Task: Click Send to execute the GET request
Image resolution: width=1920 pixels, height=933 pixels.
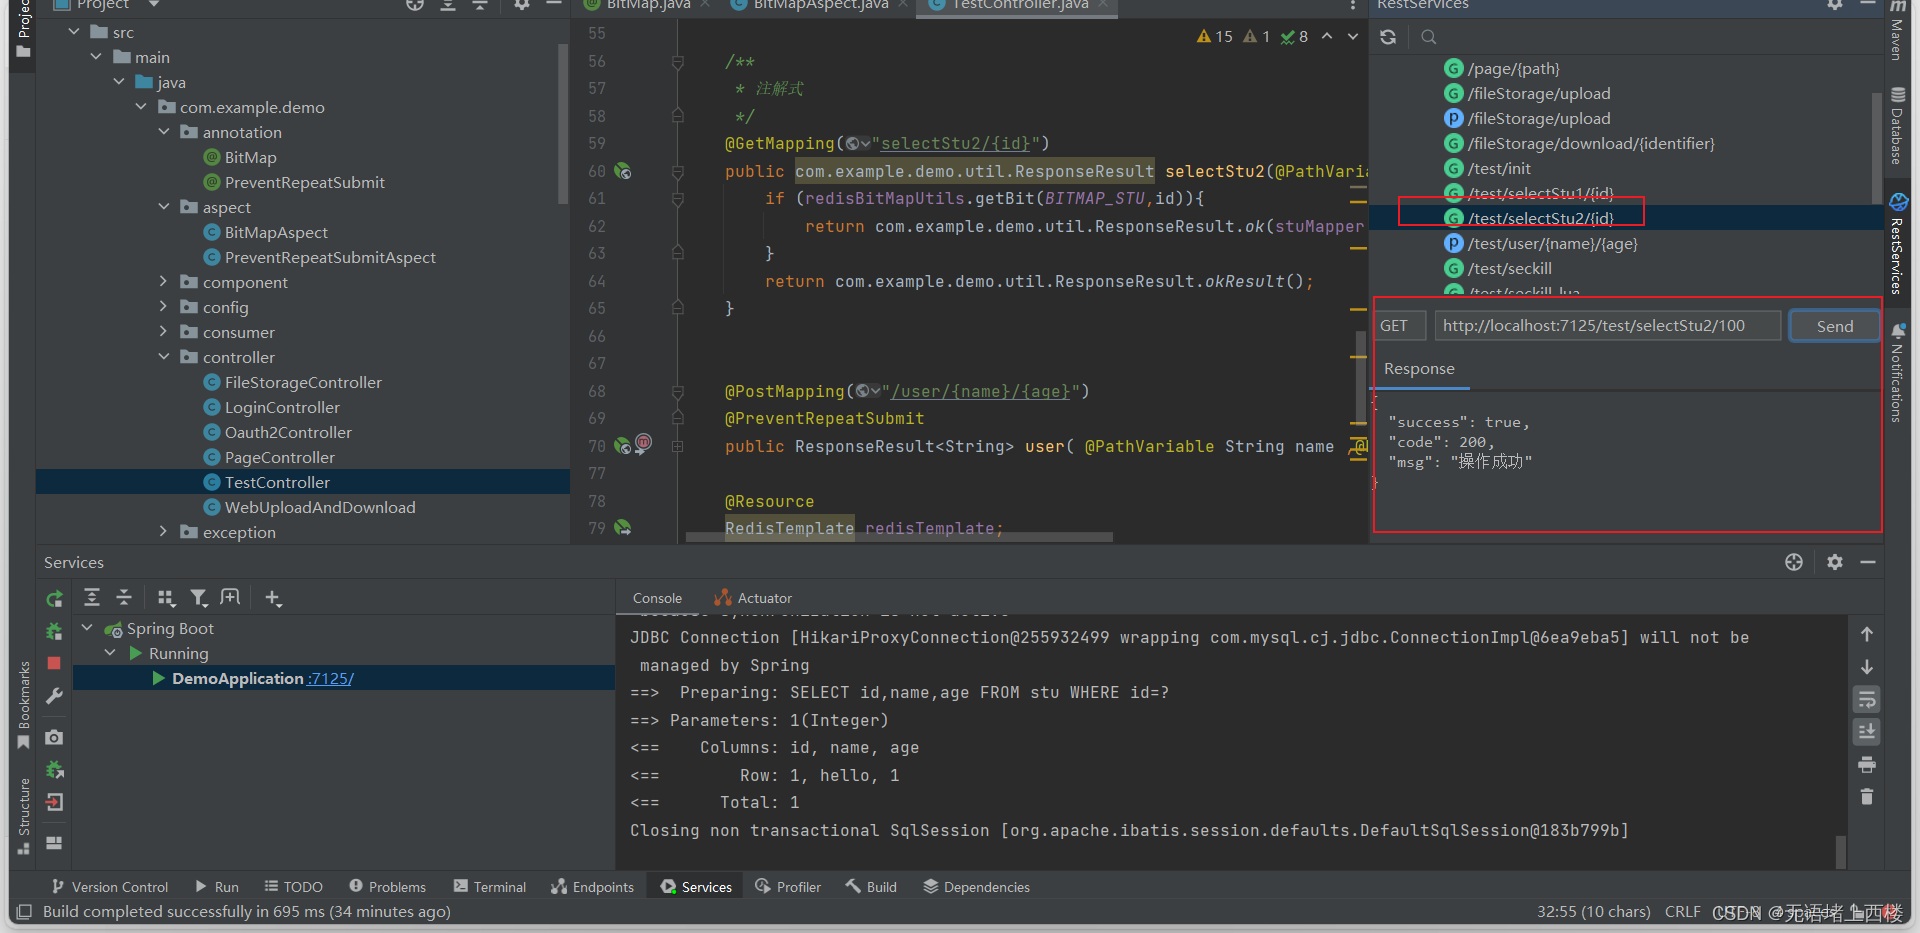Action: tap(1833, 325)
